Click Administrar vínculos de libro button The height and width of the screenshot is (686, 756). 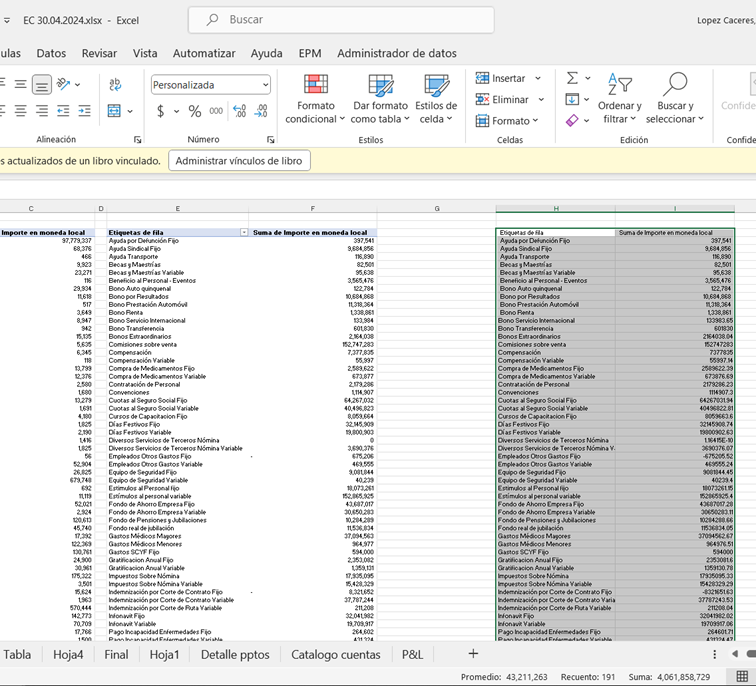point(239,160)
